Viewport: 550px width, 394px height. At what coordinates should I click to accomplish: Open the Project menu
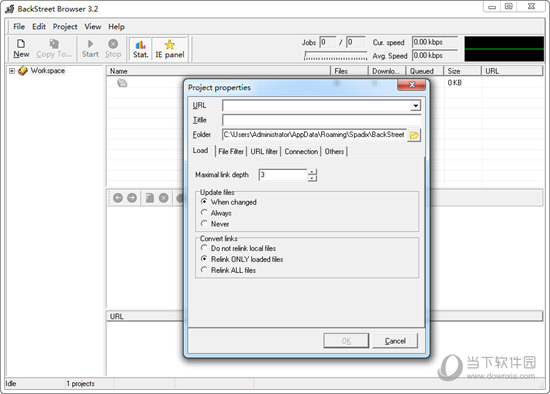(65, 27)
